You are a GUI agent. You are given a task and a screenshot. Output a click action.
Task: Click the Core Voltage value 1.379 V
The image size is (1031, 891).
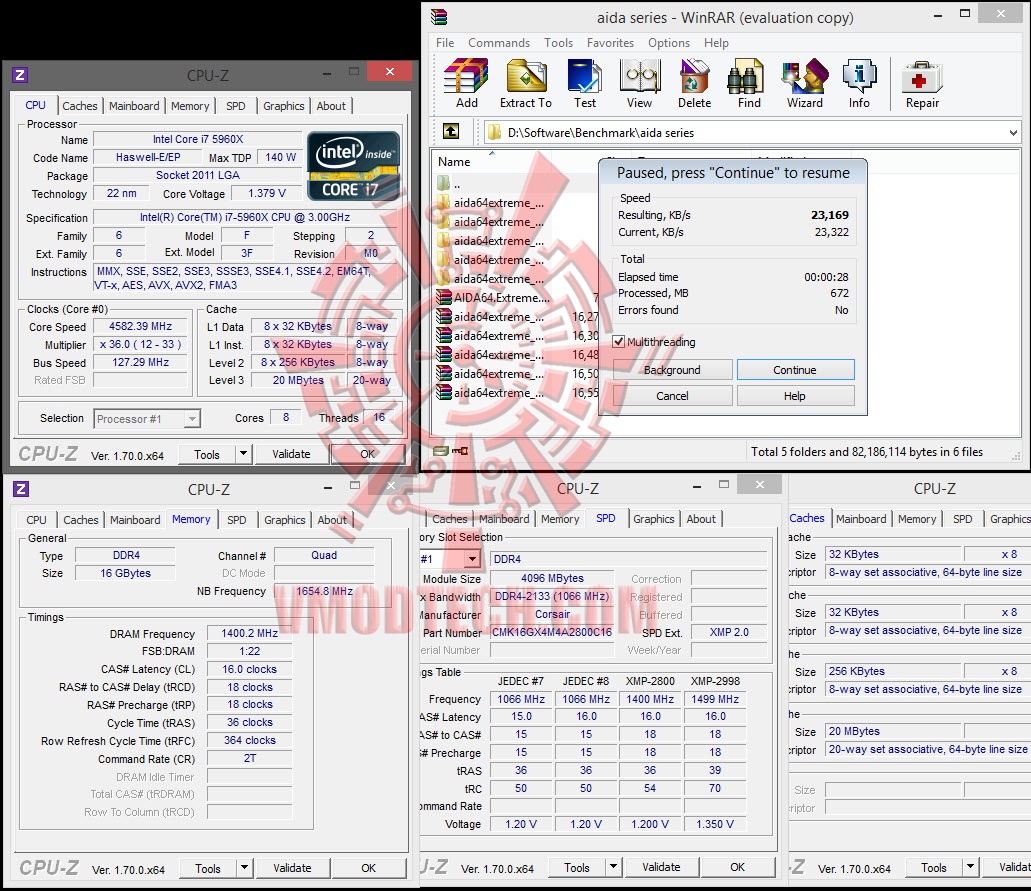(x=267, y=193)
